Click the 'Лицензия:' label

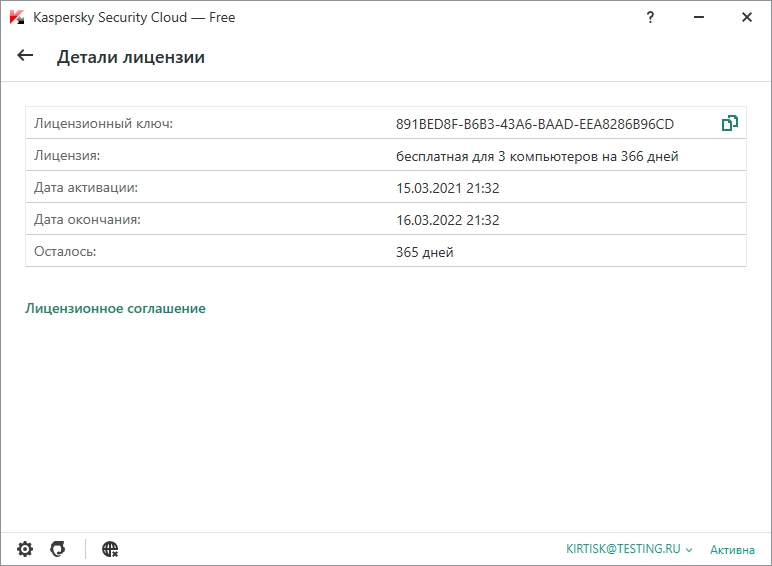pos(67,156)
